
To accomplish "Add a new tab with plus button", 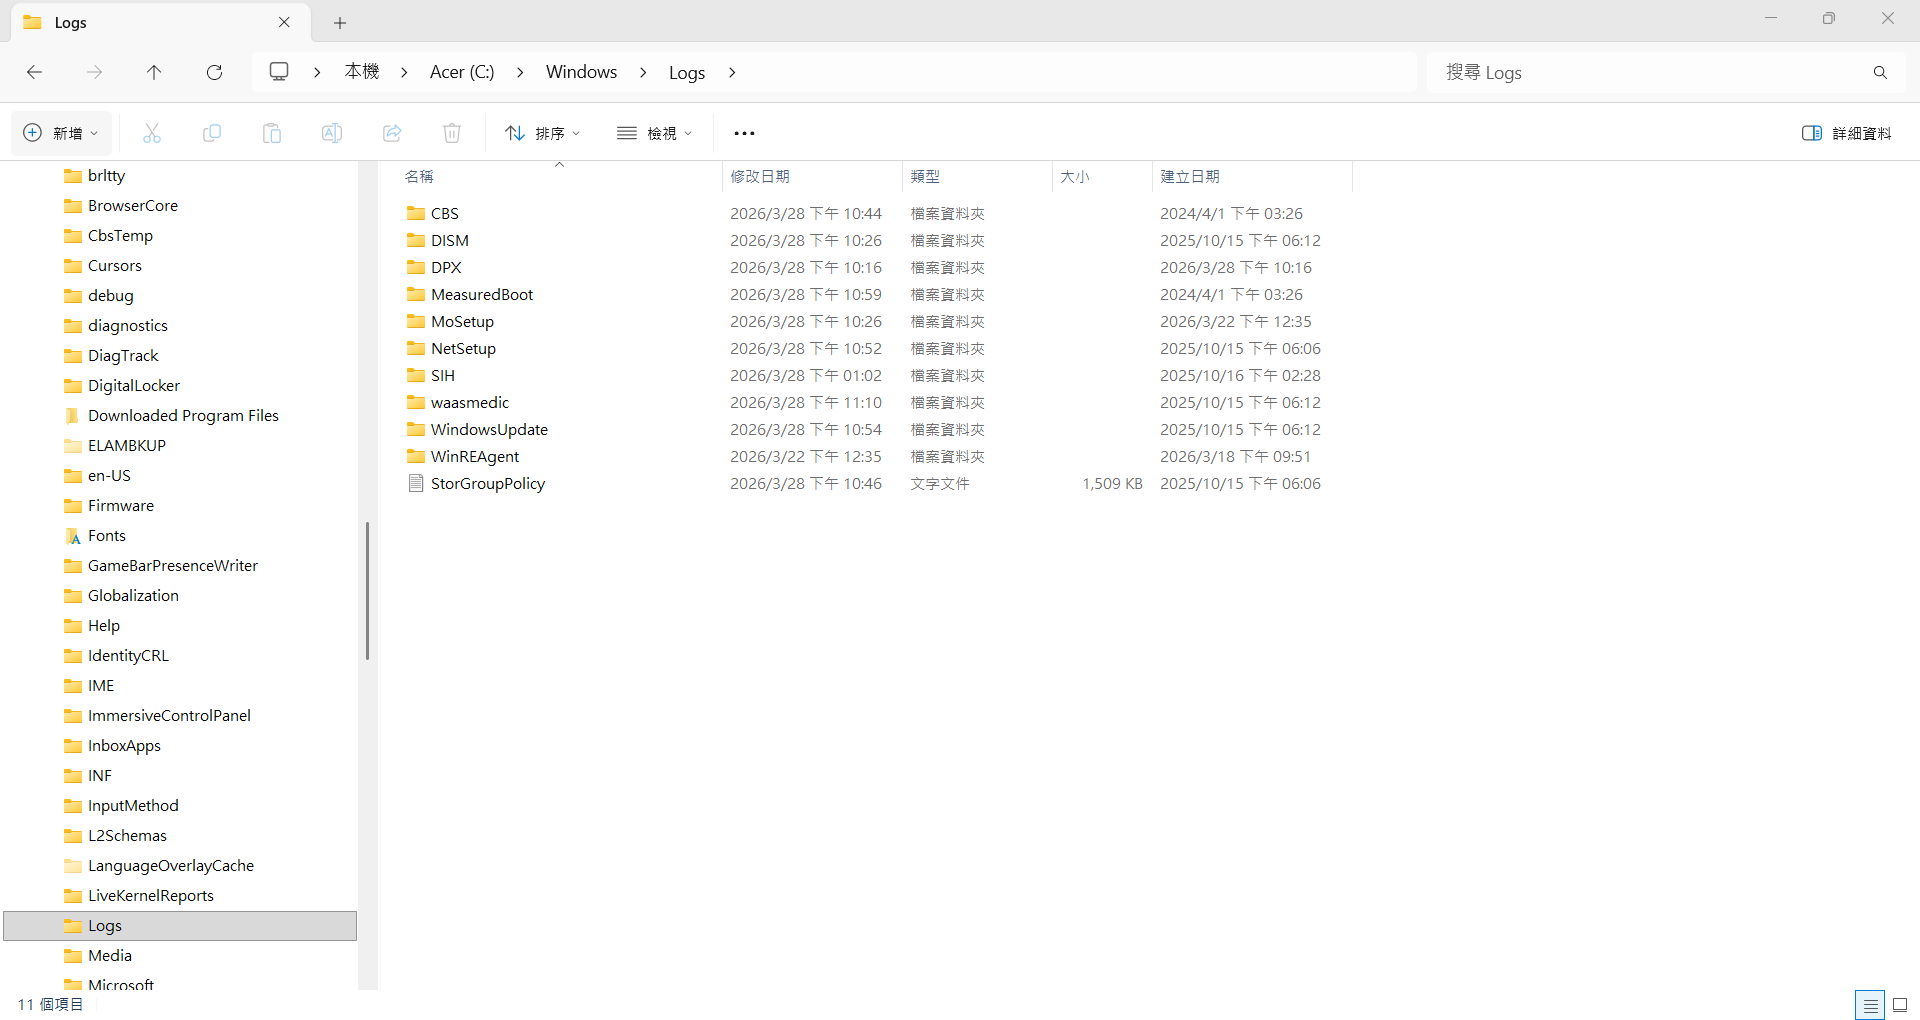I will pyautogui.click(x=340, y=22).
